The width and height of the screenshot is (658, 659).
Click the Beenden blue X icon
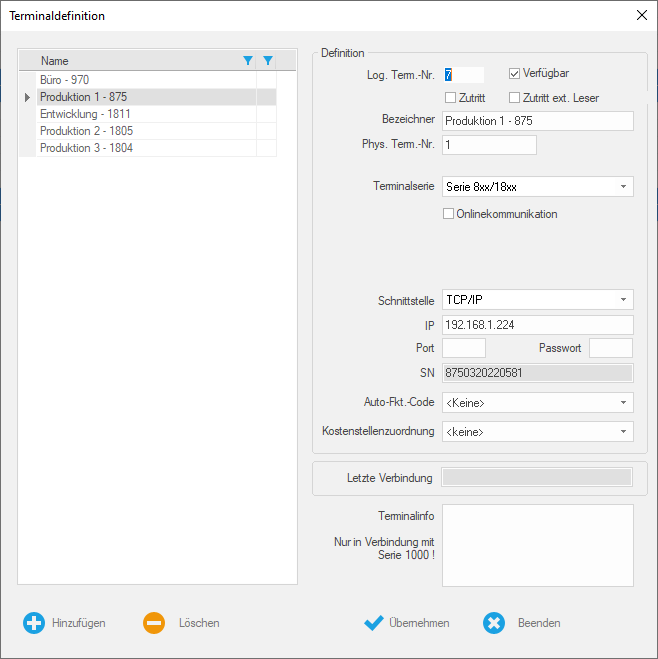click(x=494, y=623)
